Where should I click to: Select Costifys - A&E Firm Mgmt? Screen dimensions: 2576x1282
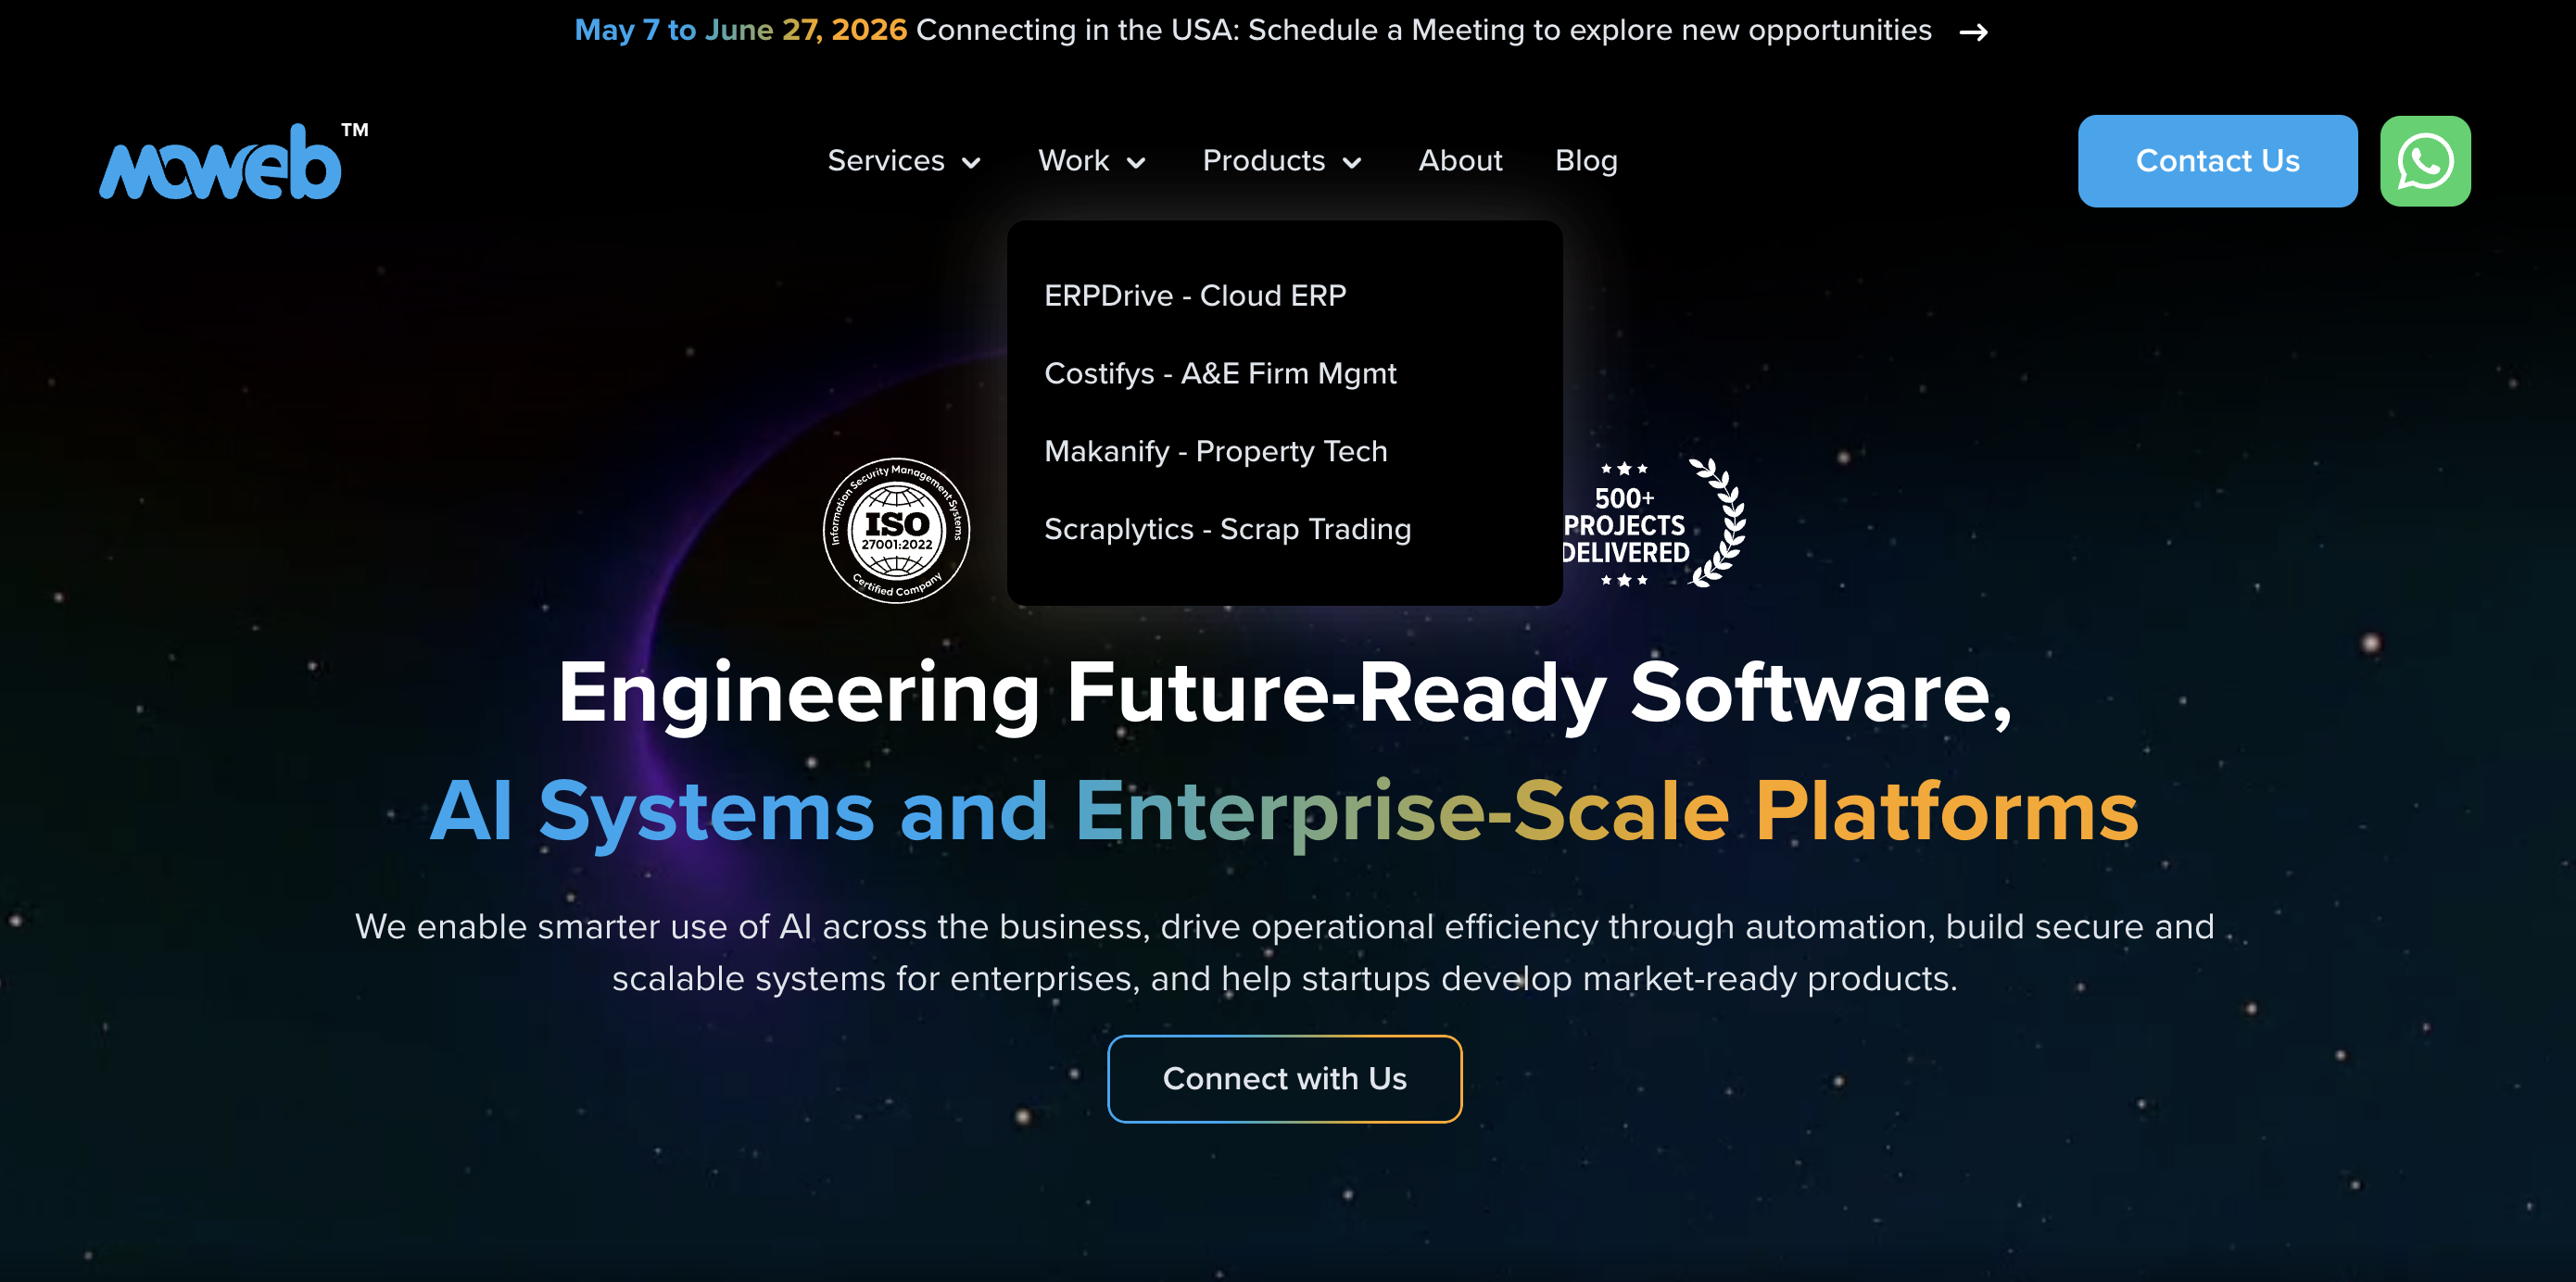tap(1219, 374)
